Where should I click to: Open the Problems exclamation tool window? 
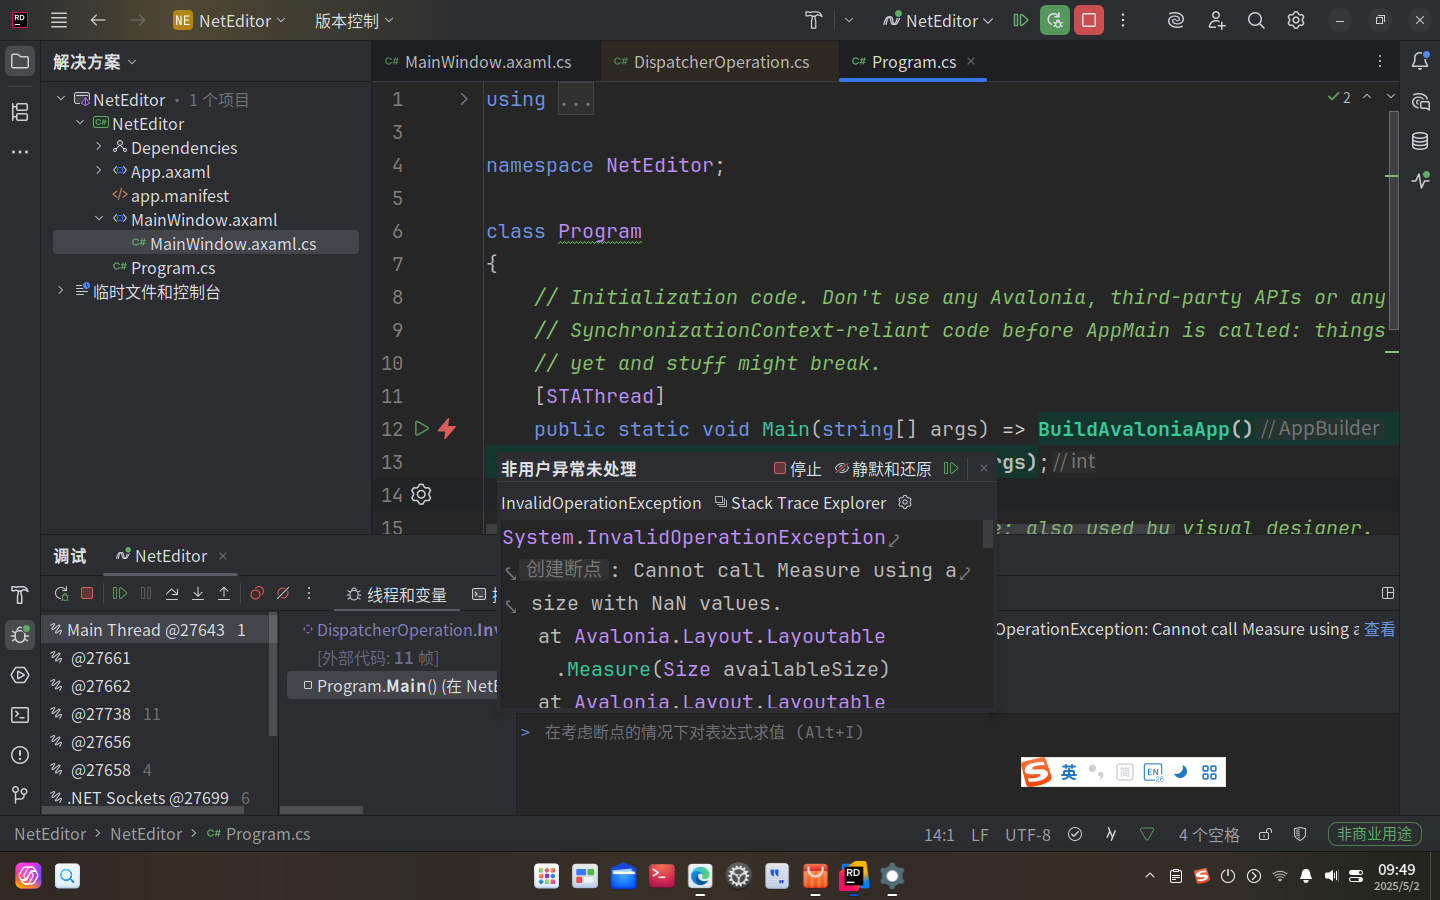click(20, 755)
